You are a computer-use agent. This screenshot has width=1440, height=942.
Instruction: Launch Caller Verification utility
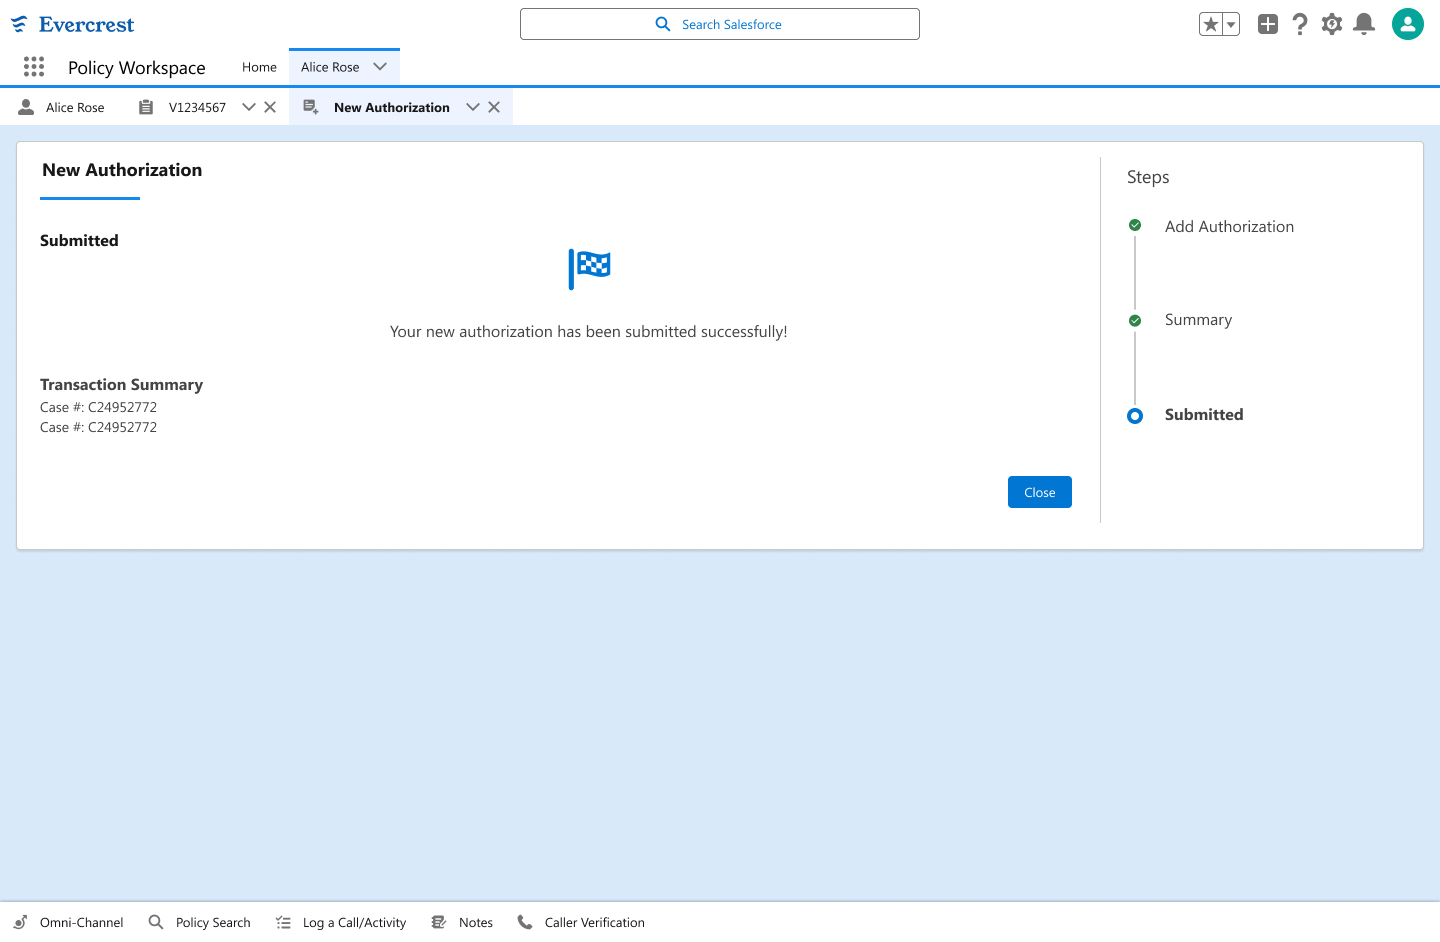pyautogui.click(x=581, y=922)
